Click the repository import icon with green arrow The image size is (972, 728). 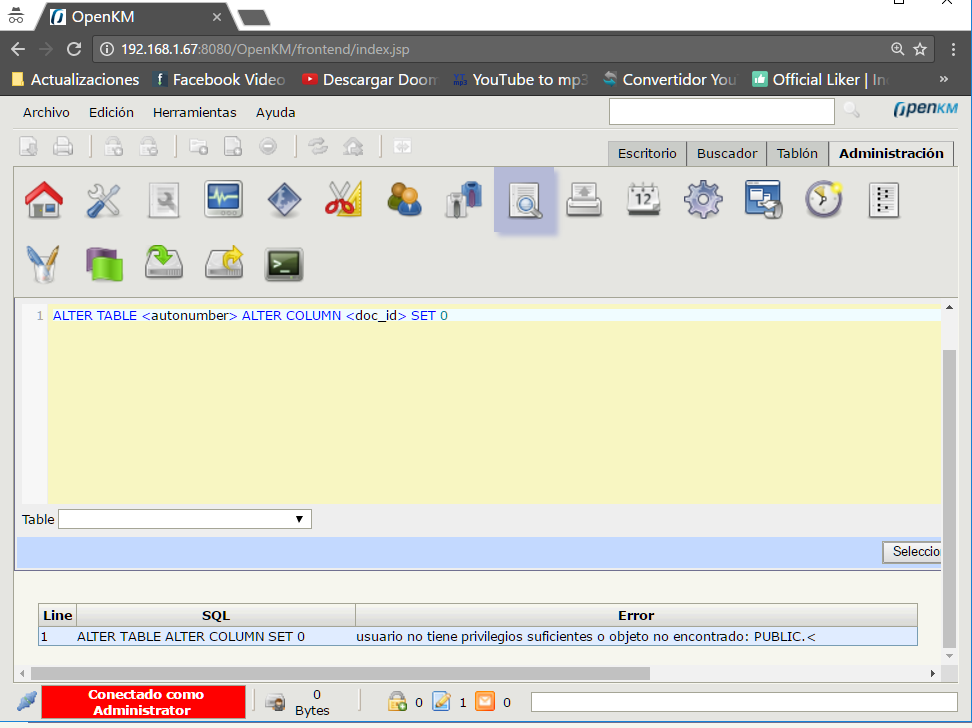(x=163, y=264)
